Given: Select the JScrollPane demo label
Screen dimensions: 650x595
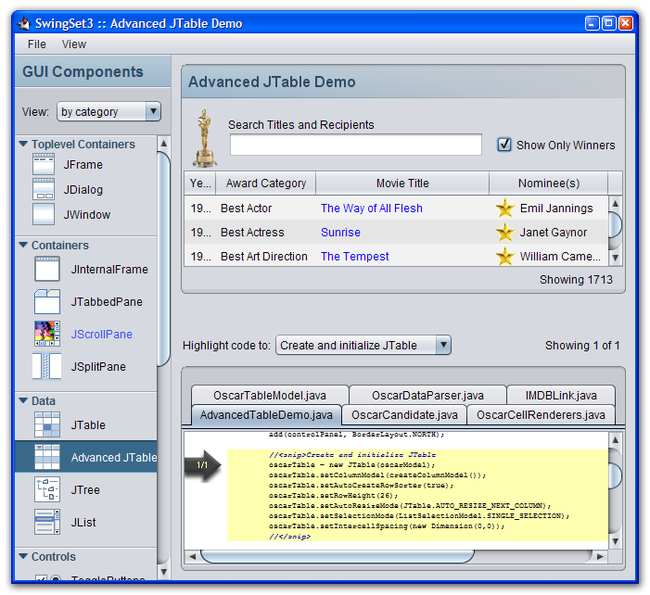Looking at the screenshot, I should click(x=102, y=334).
